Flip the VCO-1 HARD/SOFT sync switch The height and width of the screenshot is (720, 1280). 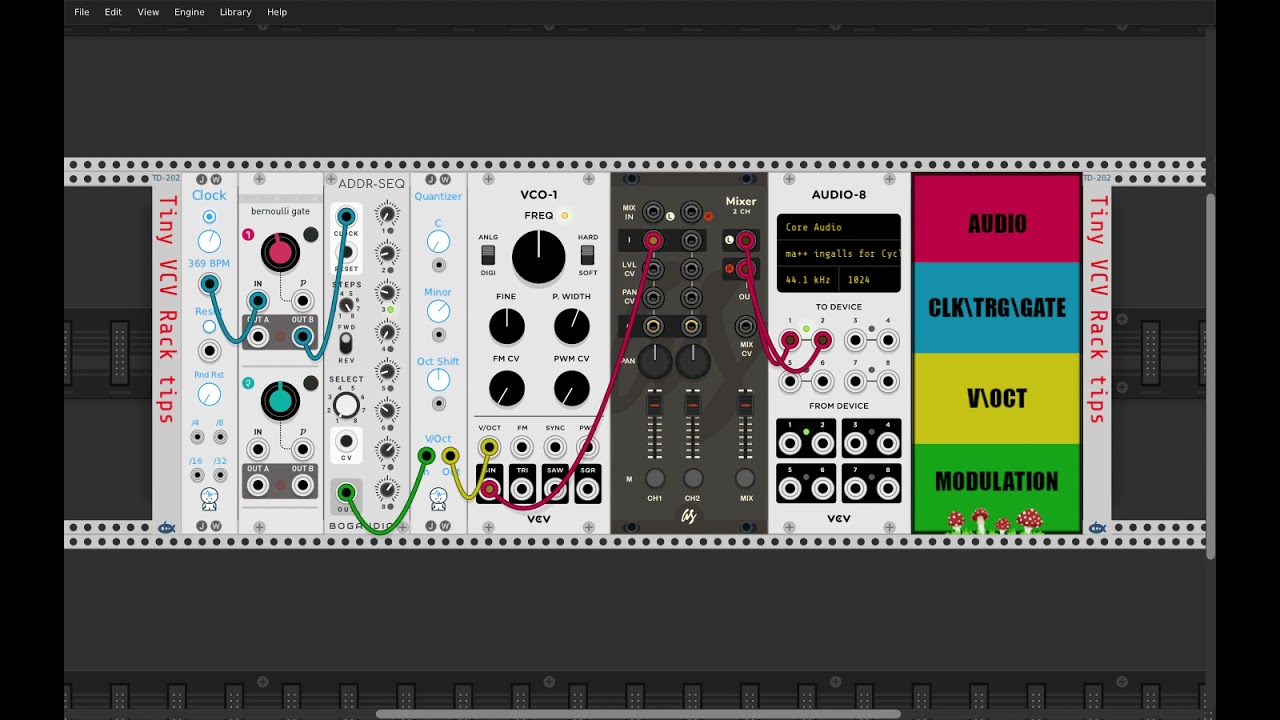587,255
